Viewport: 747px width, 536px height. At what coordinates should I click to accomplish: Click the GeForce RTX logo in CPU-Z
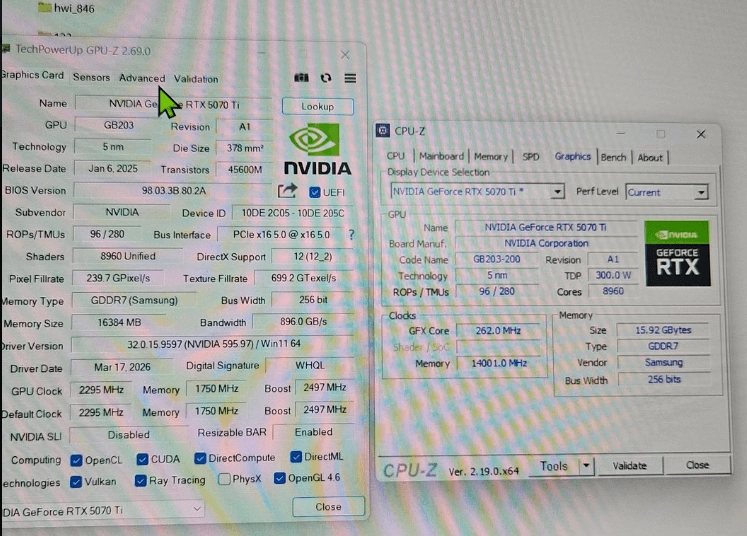677,253
